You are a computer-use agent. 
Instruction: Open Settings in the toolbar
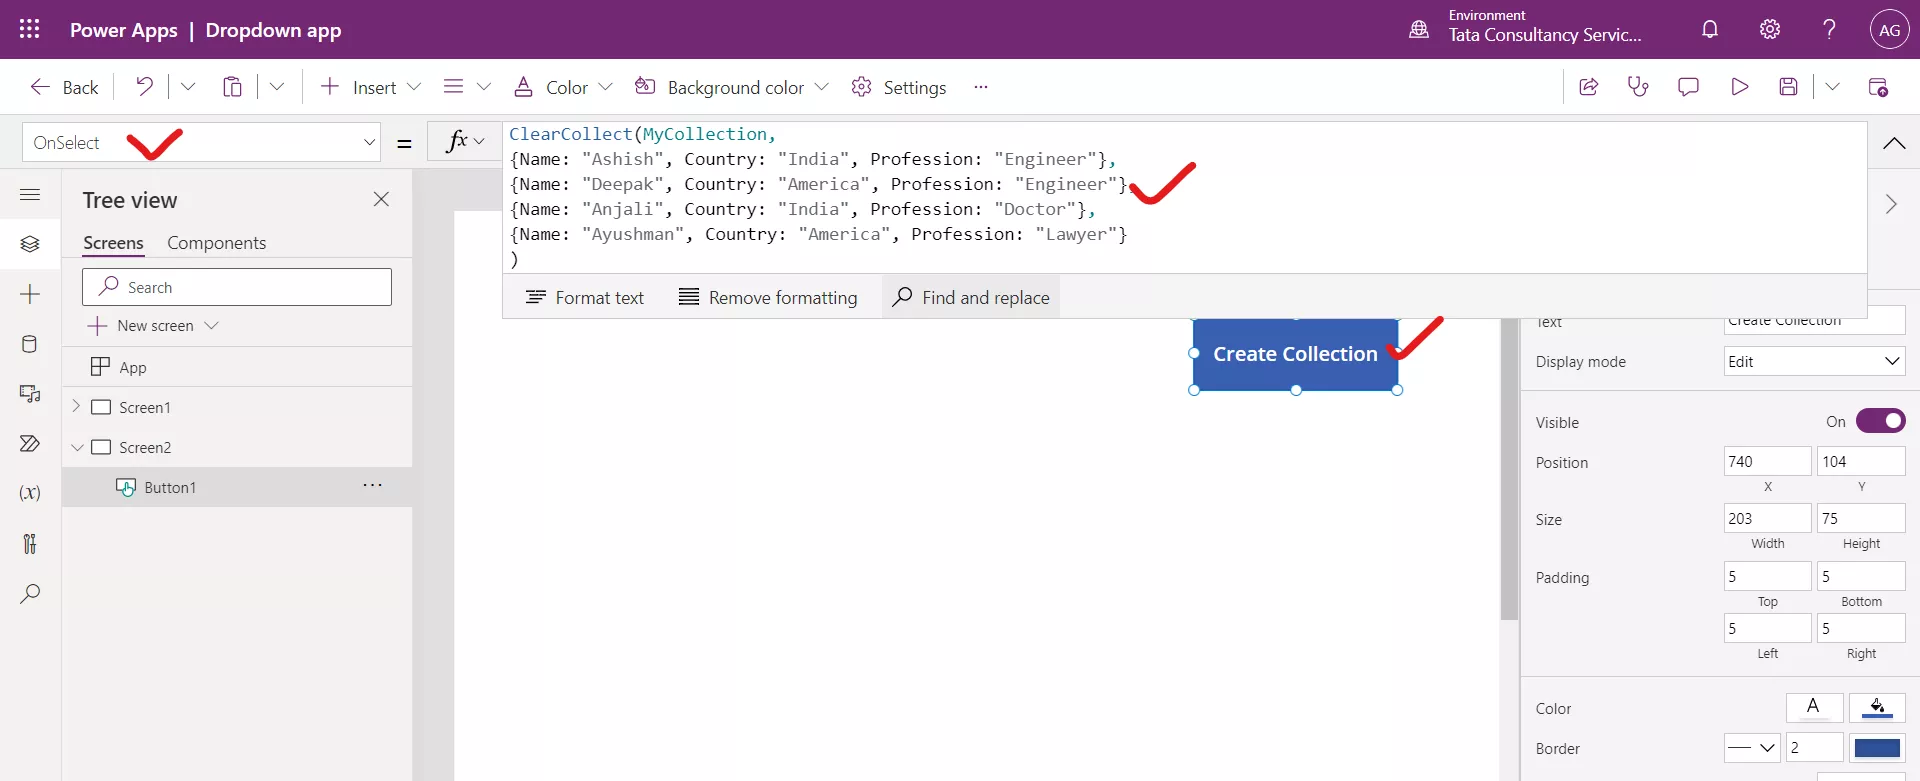[x=898, y=87]
